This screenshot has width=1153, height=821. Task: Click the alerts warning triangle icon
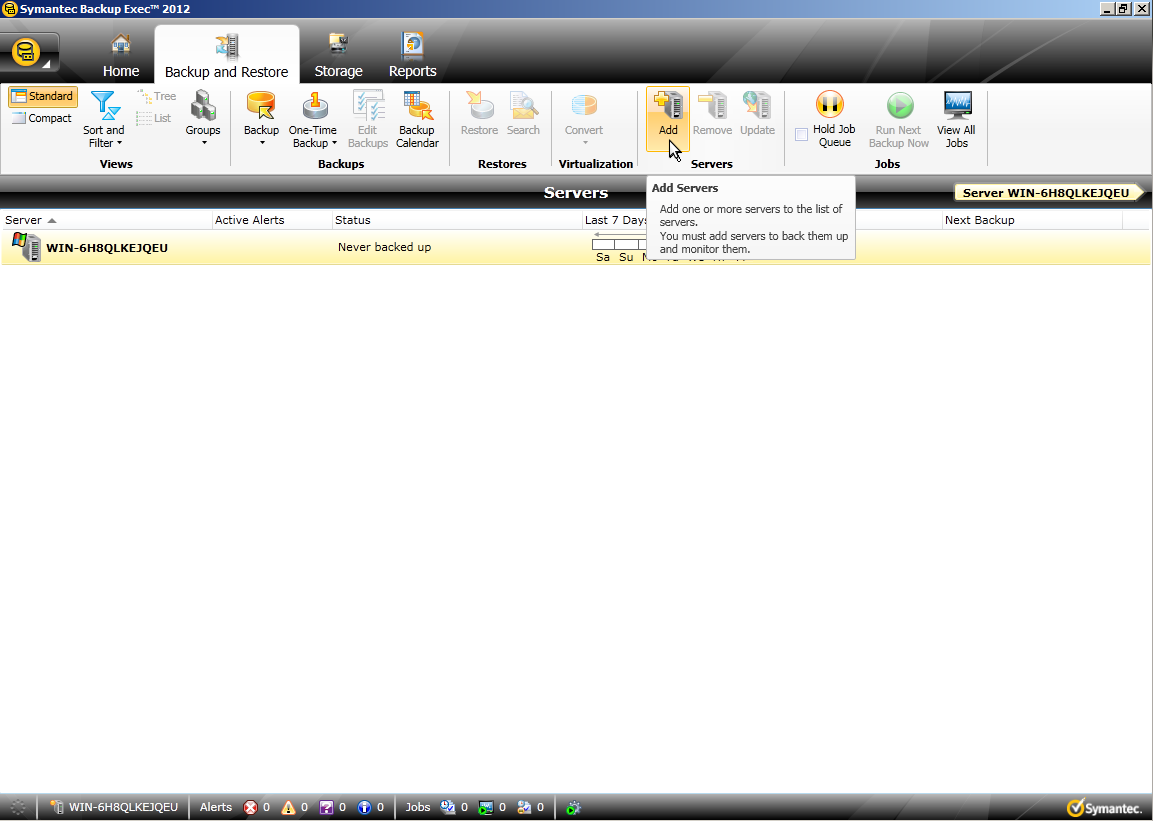288,807
